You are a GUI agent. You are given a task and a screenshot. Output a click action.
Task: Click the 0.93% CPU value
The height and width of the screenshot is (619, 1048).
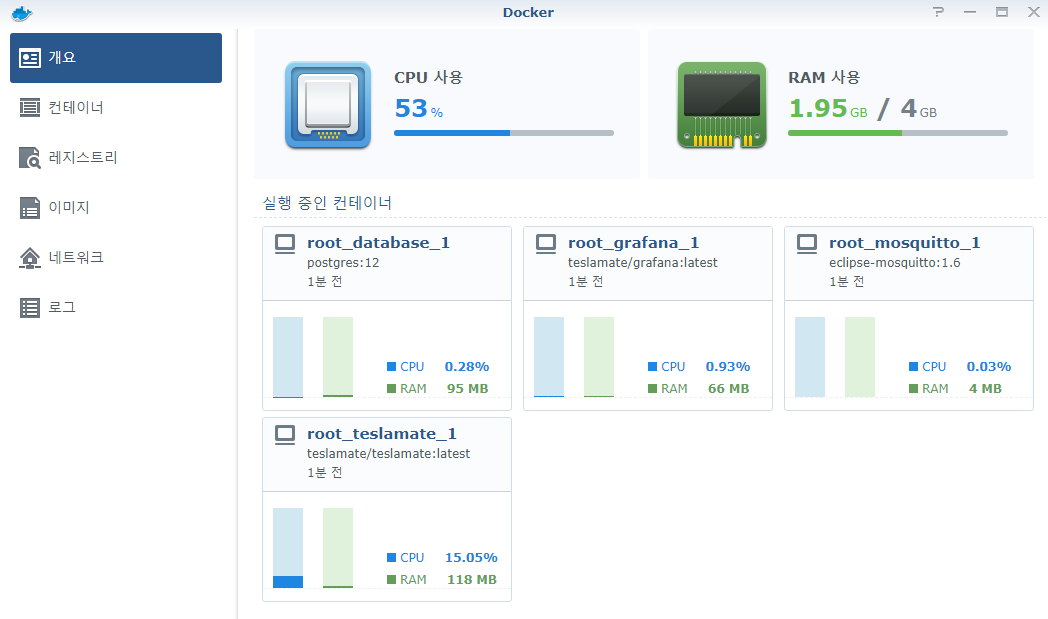tap(728, 366)
